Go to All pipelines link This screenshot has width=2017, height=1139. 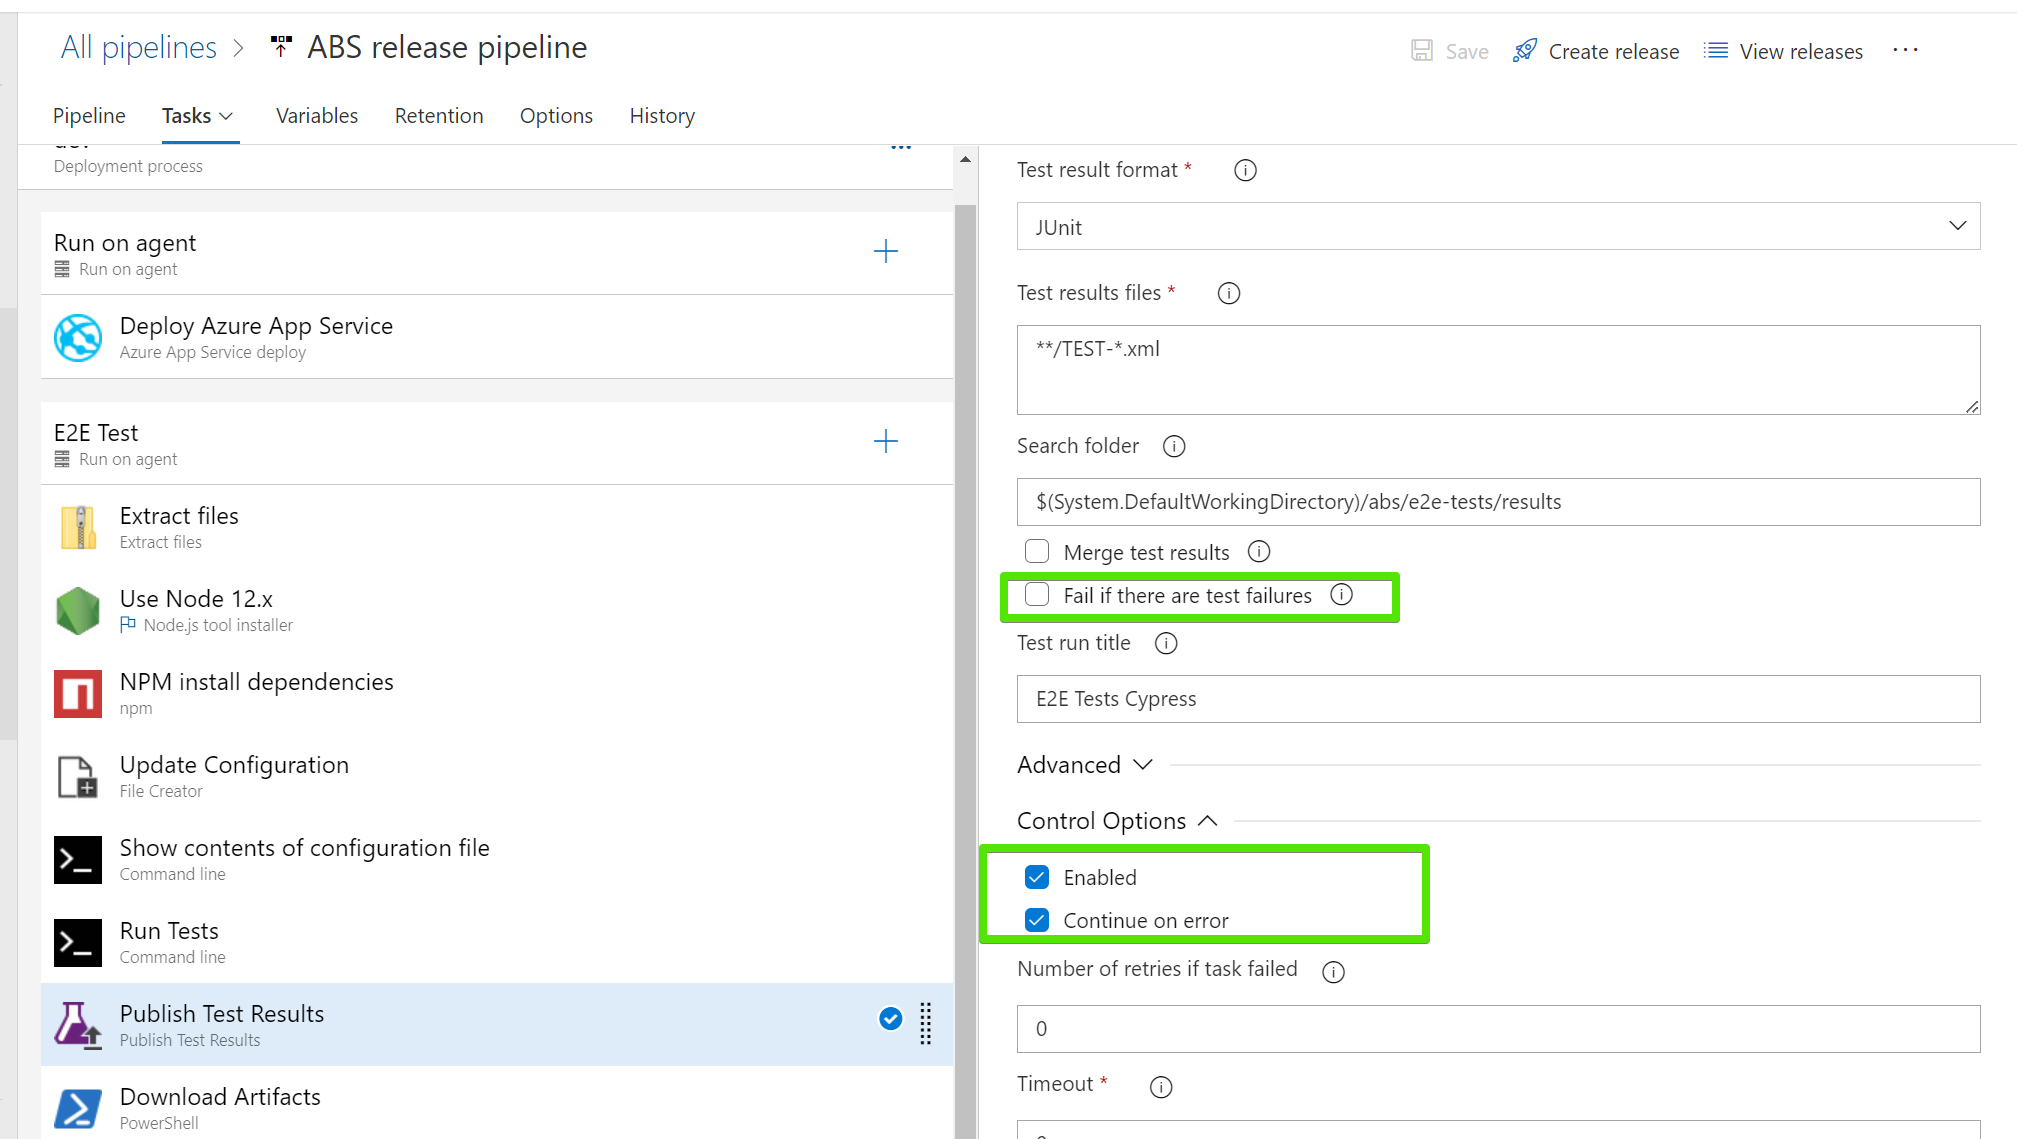(x=138, y=47)
